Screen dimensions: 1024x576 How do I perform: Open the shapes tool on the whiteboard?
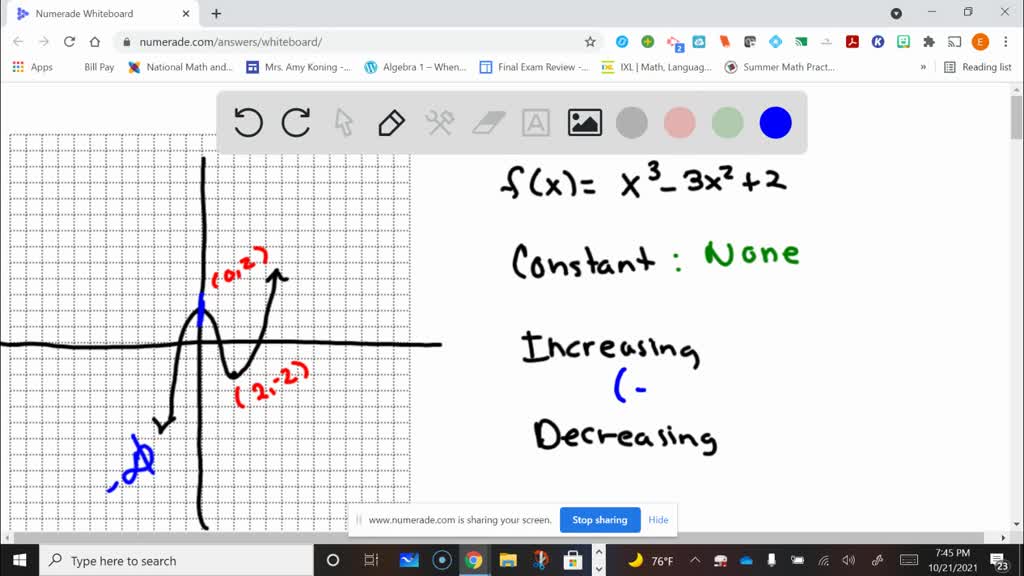pos(438,122)
